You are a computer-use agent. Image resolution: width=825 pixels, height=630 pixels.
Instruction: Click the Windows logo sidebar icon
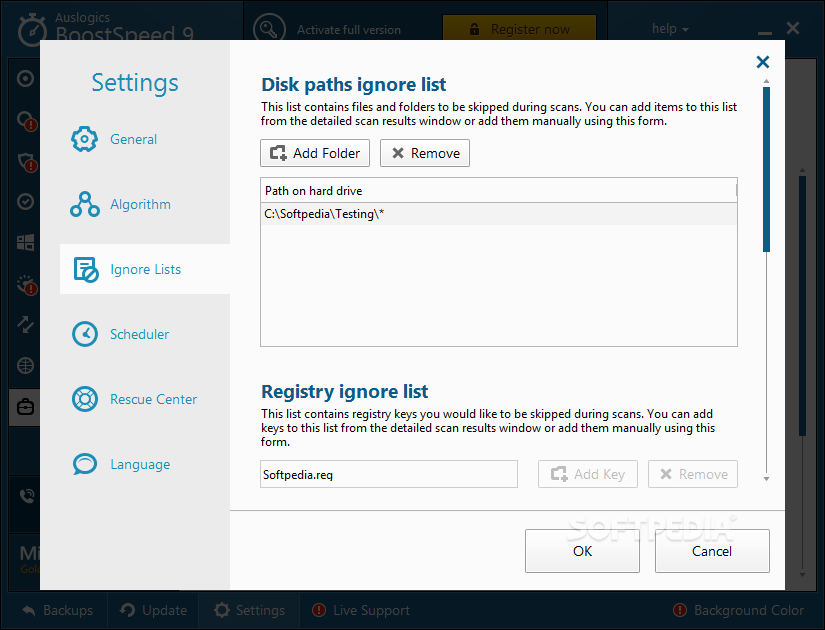pyautogui.click(x=25, y=243)
